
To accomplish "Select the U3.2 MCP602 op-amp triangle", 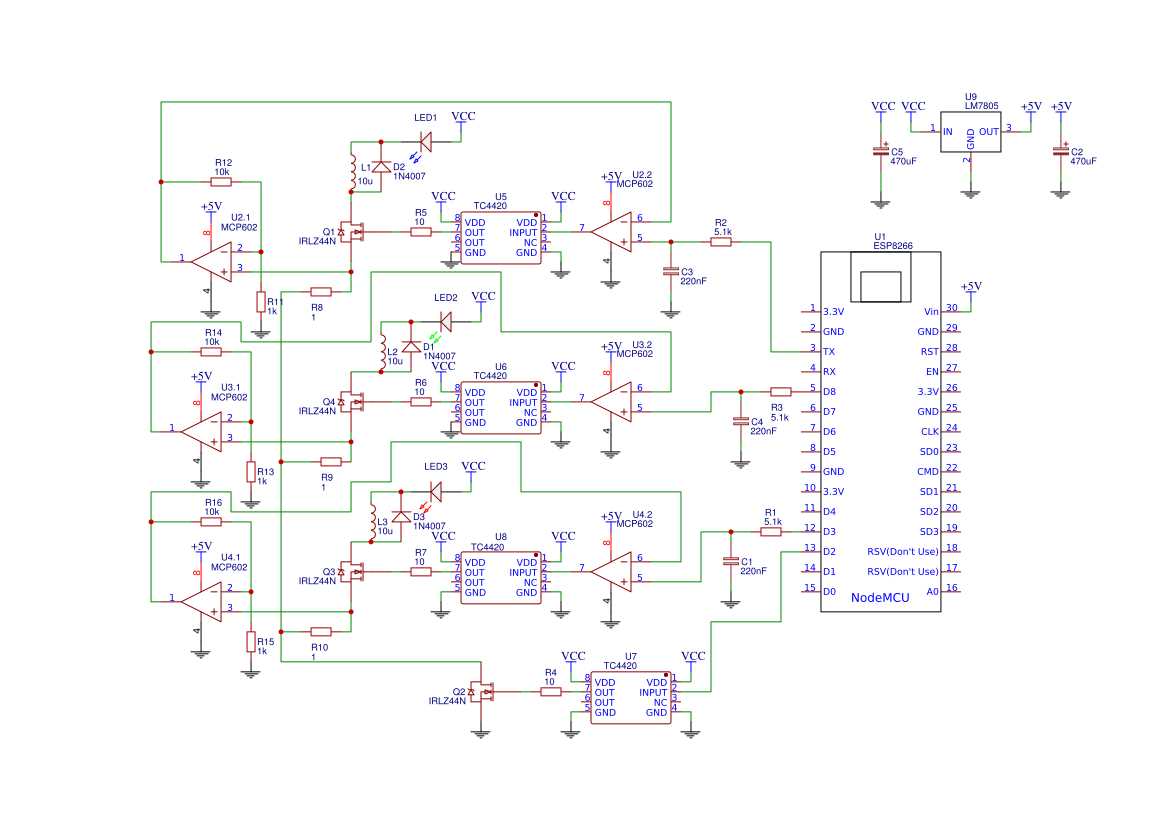I will (611, 401).
